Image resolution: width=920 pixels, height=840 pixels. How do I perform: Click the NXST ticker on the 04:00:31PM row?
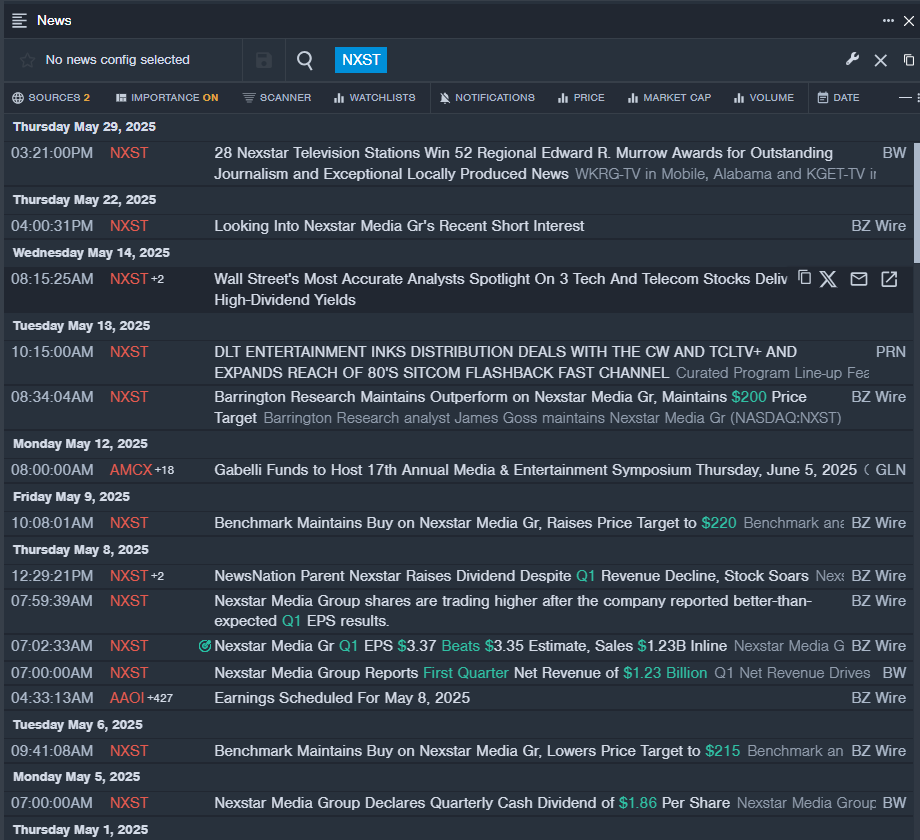(129, 226)
